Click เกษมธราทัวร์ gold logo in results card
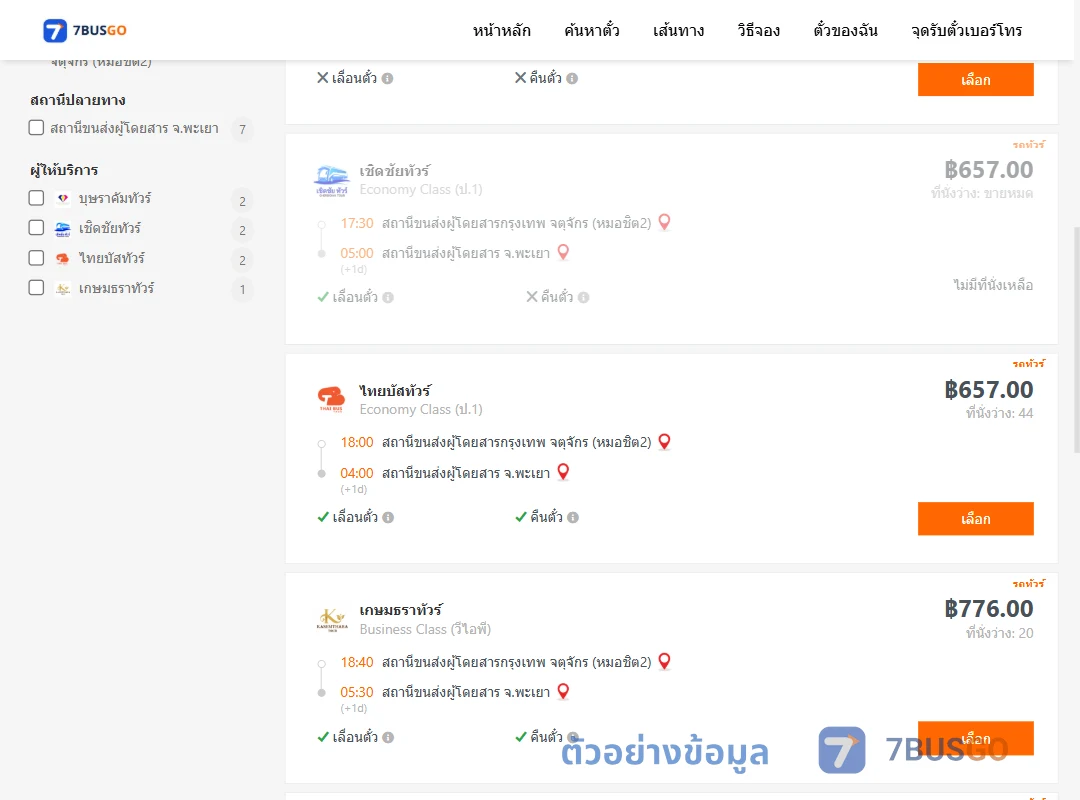The image size is (1080, 800). click(331, 619)
